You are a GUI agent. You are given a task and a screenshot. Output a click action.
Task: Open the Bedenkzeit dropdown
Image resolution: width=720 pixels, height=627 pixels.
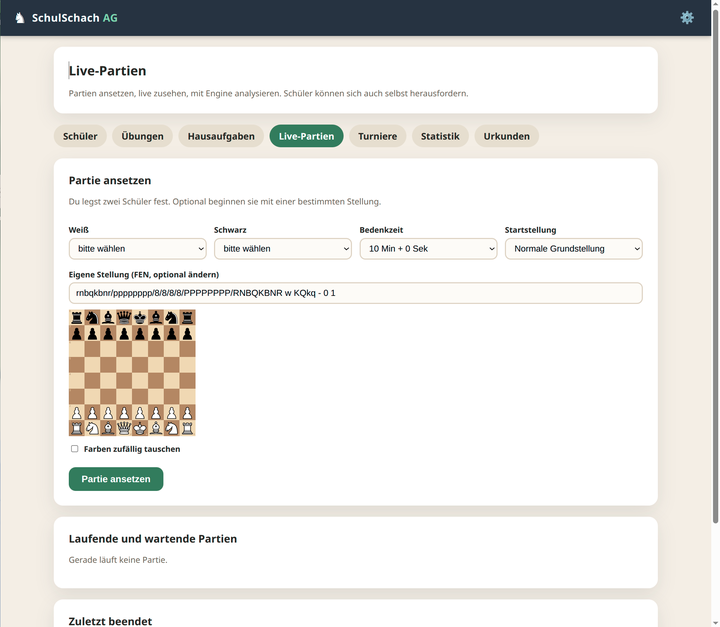[x=428, y=249]
